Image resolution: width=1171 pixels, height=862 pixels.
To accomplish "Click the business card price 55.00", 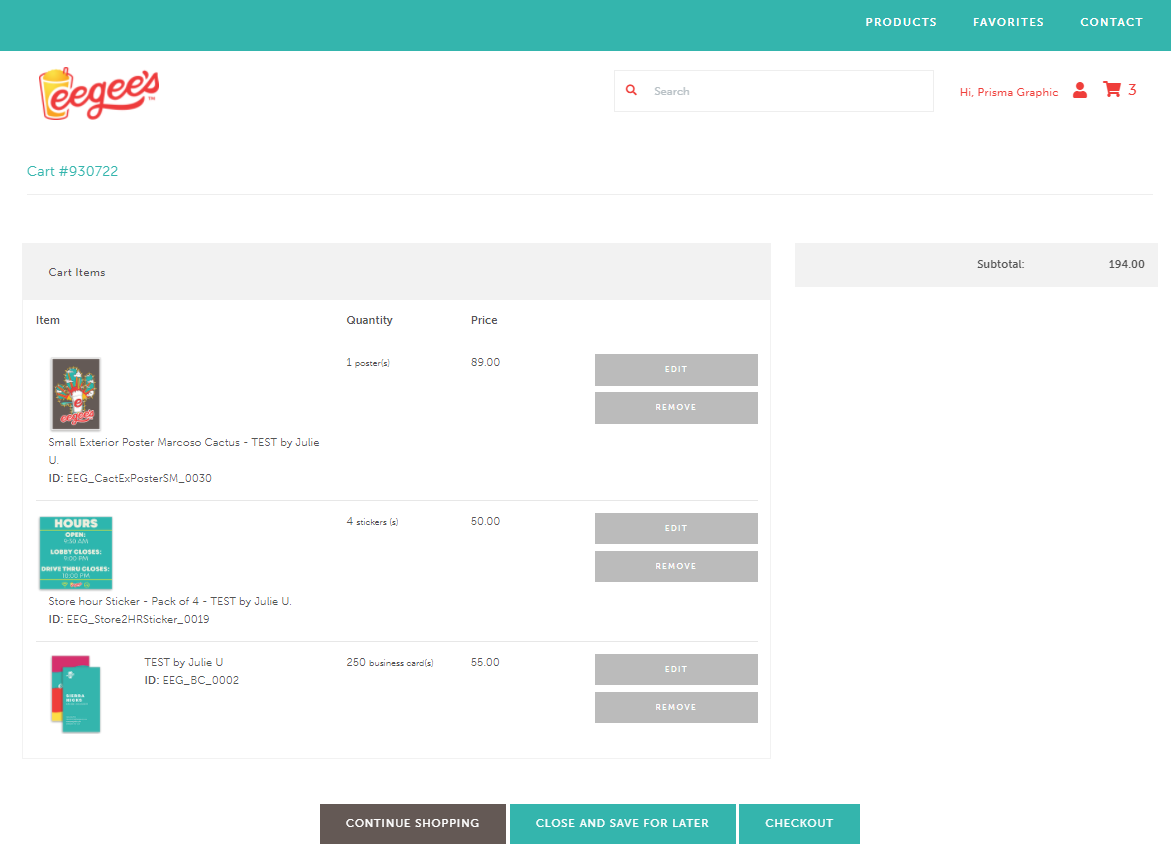I will pos(485,663).
